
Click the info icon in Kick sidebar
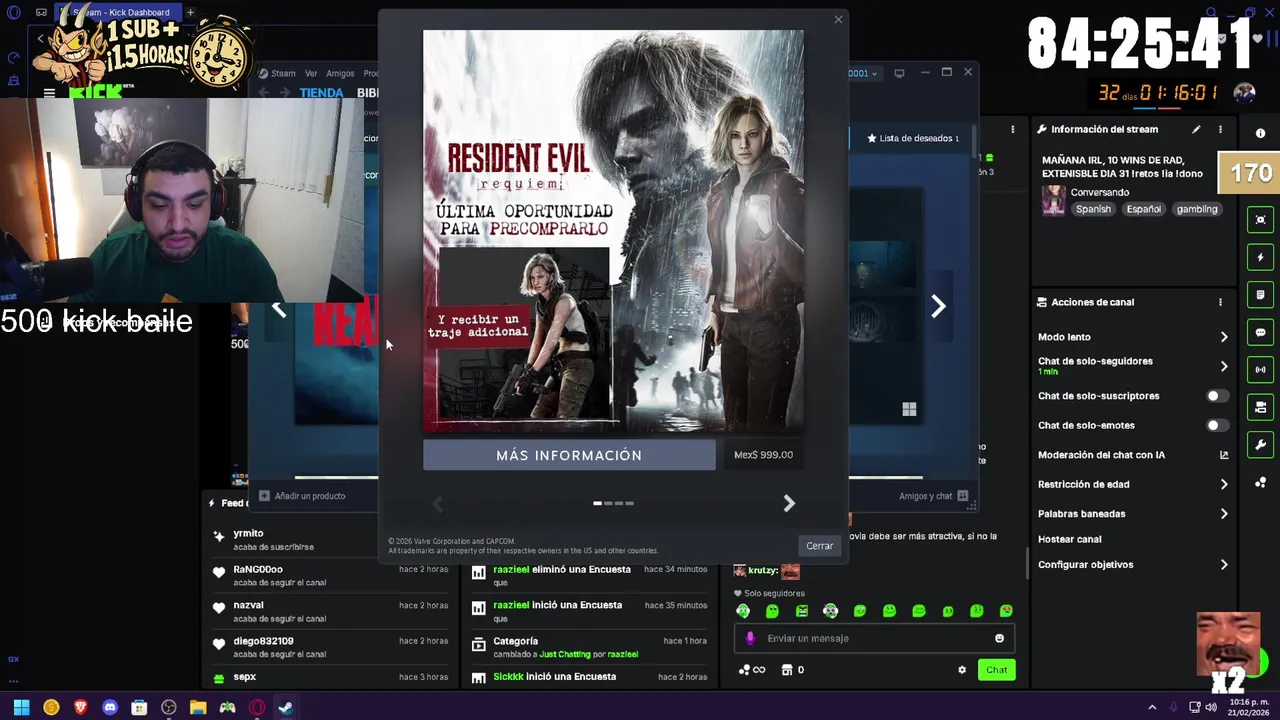[x=1260, y=133]
